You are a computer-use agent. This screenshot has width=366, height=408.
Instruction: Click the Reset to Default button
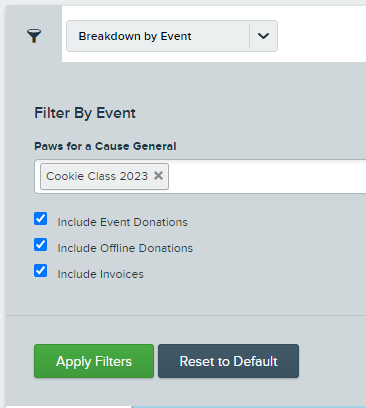[x=228, y=361]
